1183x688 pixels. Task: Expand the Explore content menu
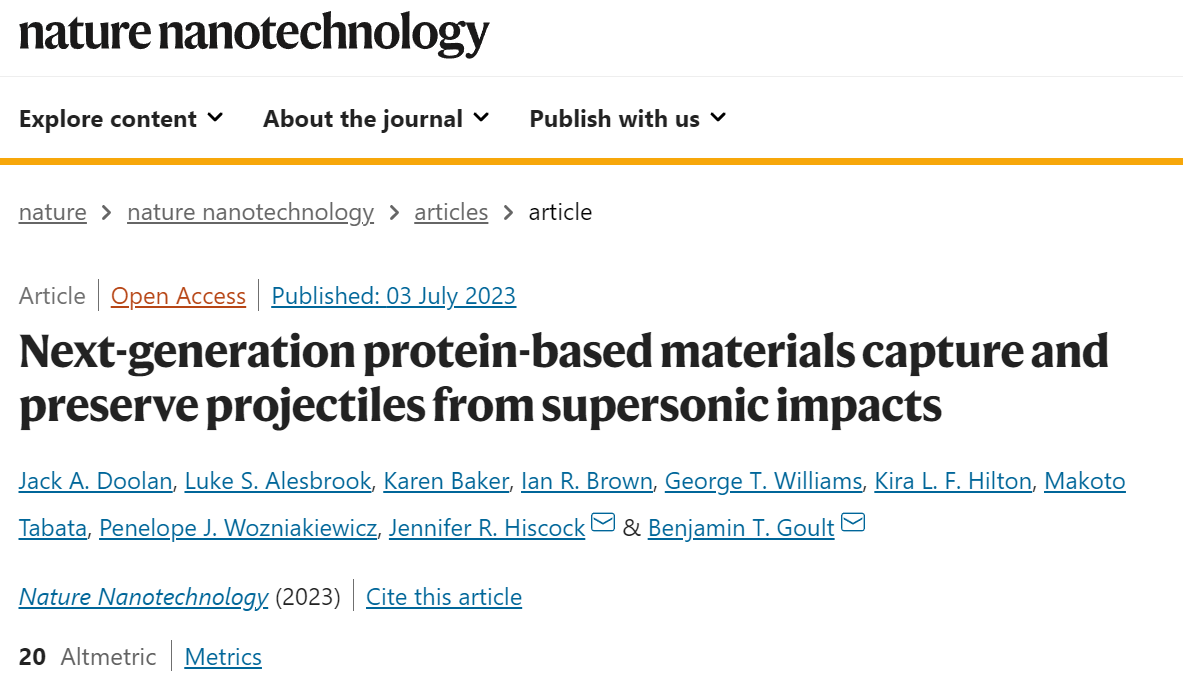point(121,118)
